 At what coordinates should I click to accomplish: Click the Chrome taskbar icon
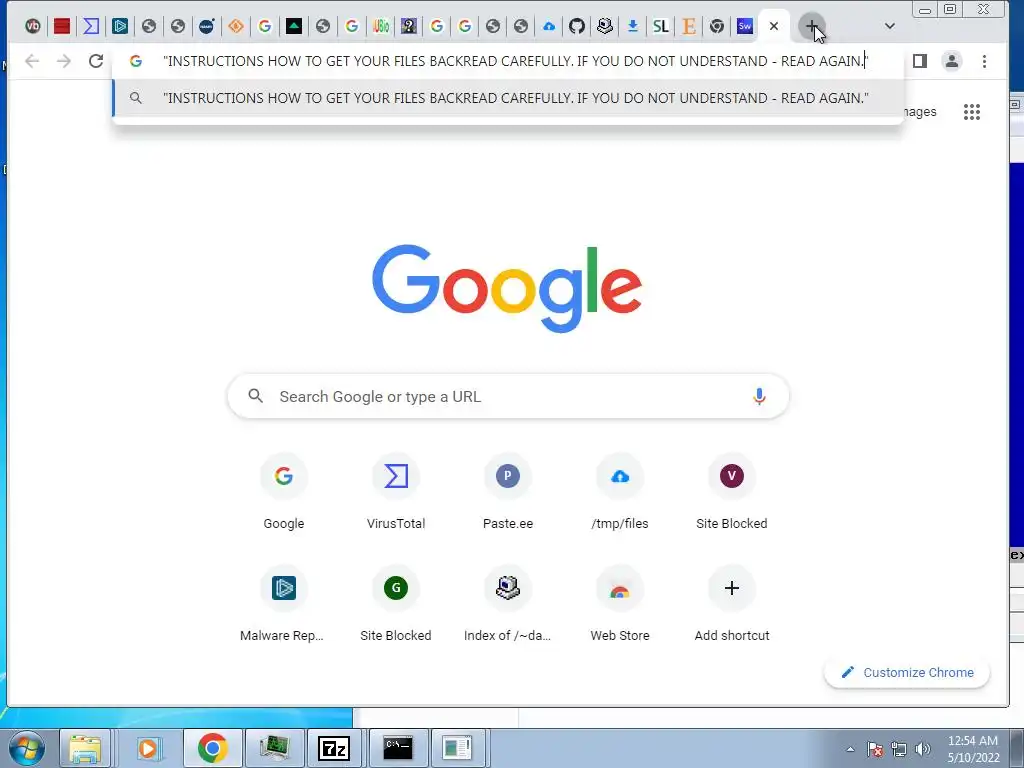point(212,748)
